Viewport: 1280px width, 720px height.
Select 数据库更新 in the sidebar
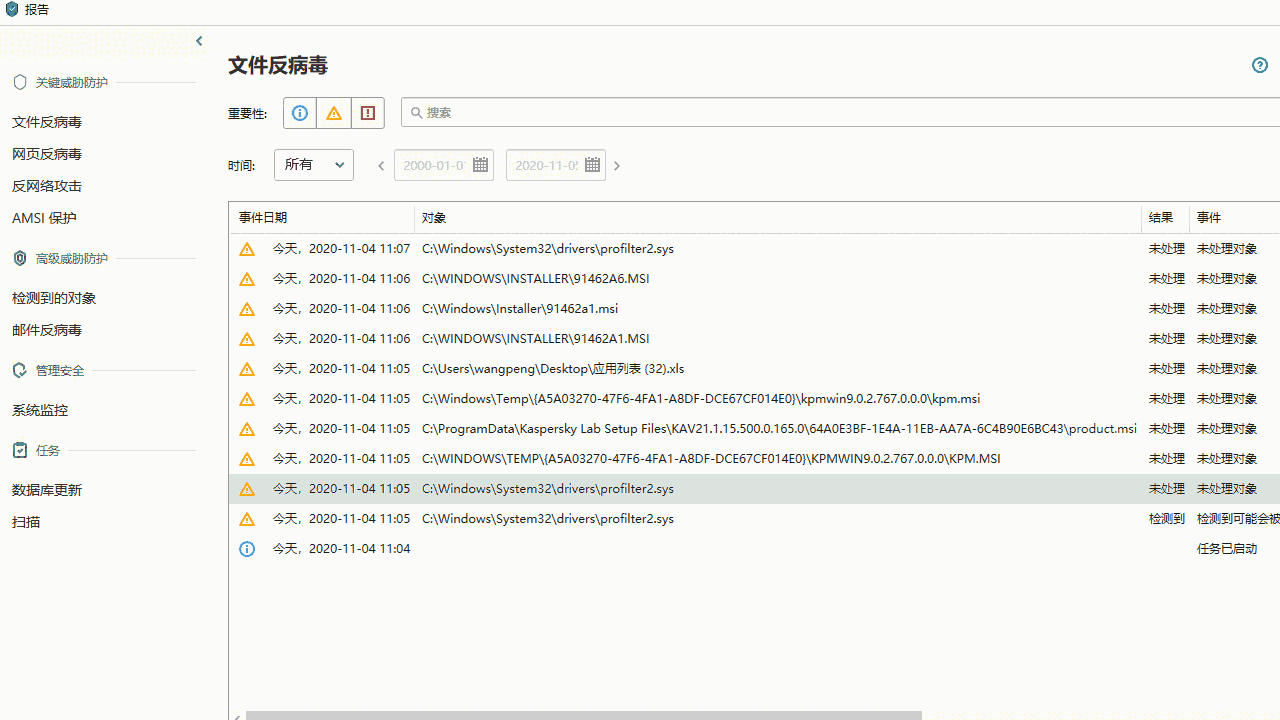coord(47,490)
